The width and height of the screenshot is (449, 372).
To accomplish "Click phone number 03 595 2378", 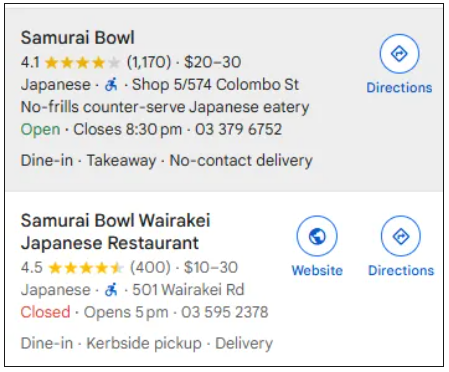I will tap(225, 312).
